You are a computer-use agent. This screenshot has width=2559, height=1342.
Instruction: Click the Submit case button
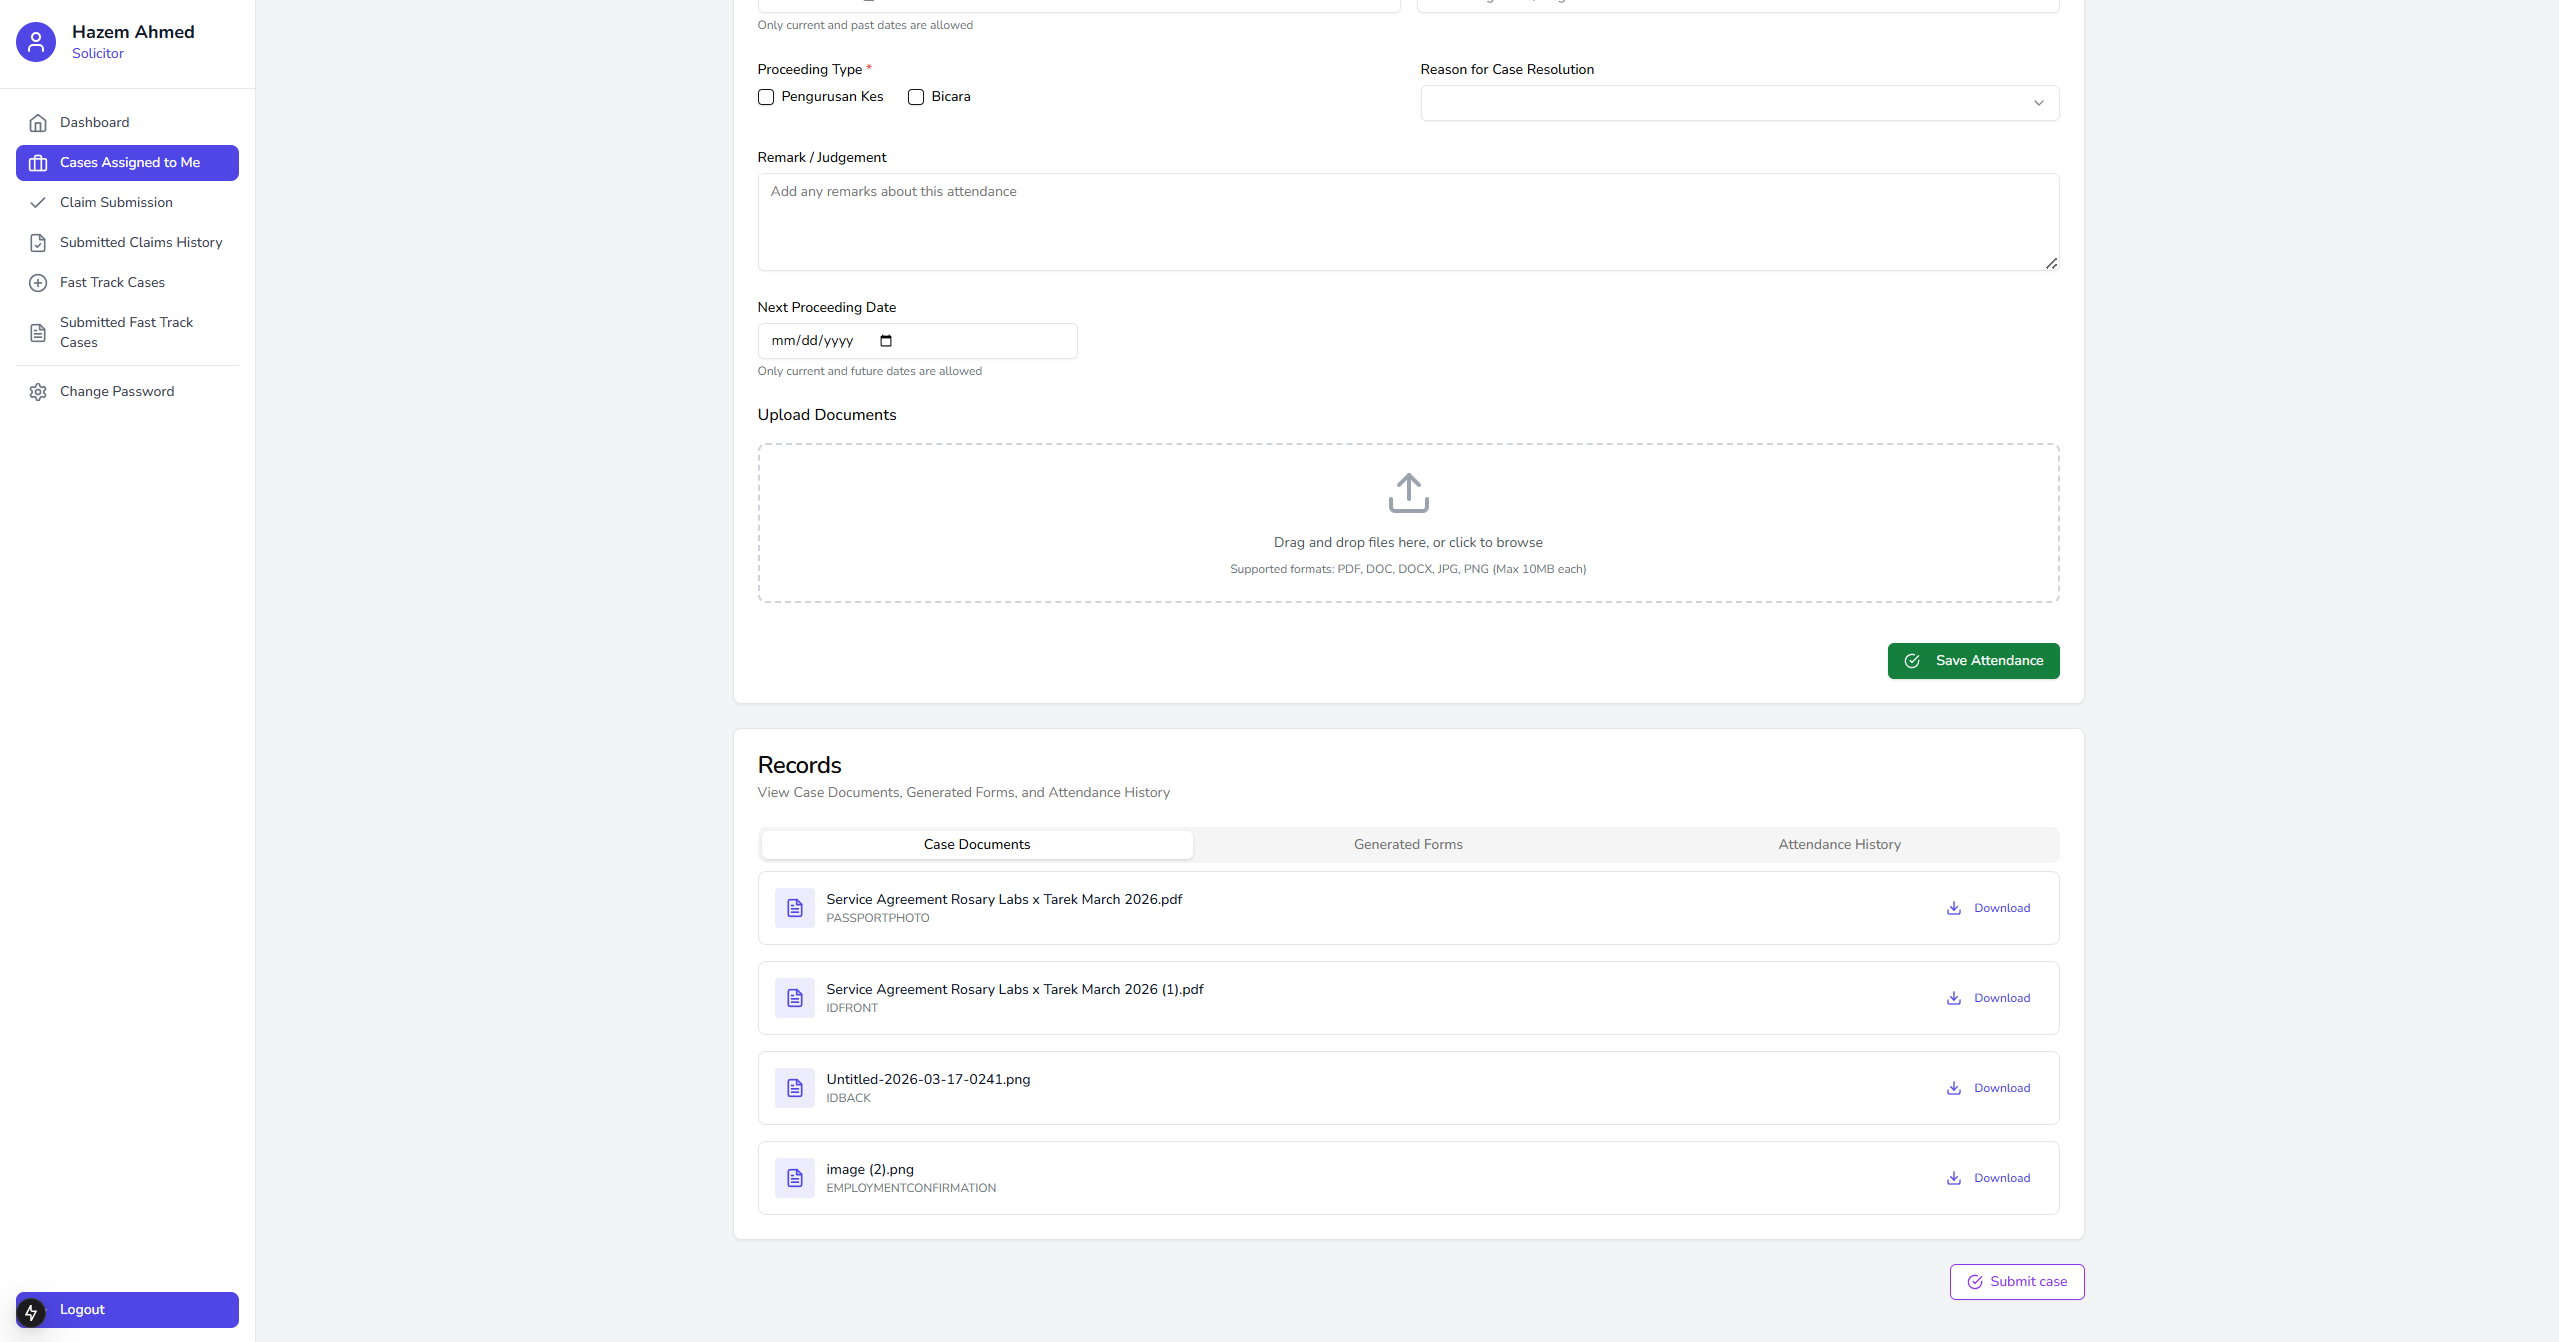pos(2016,1282)
